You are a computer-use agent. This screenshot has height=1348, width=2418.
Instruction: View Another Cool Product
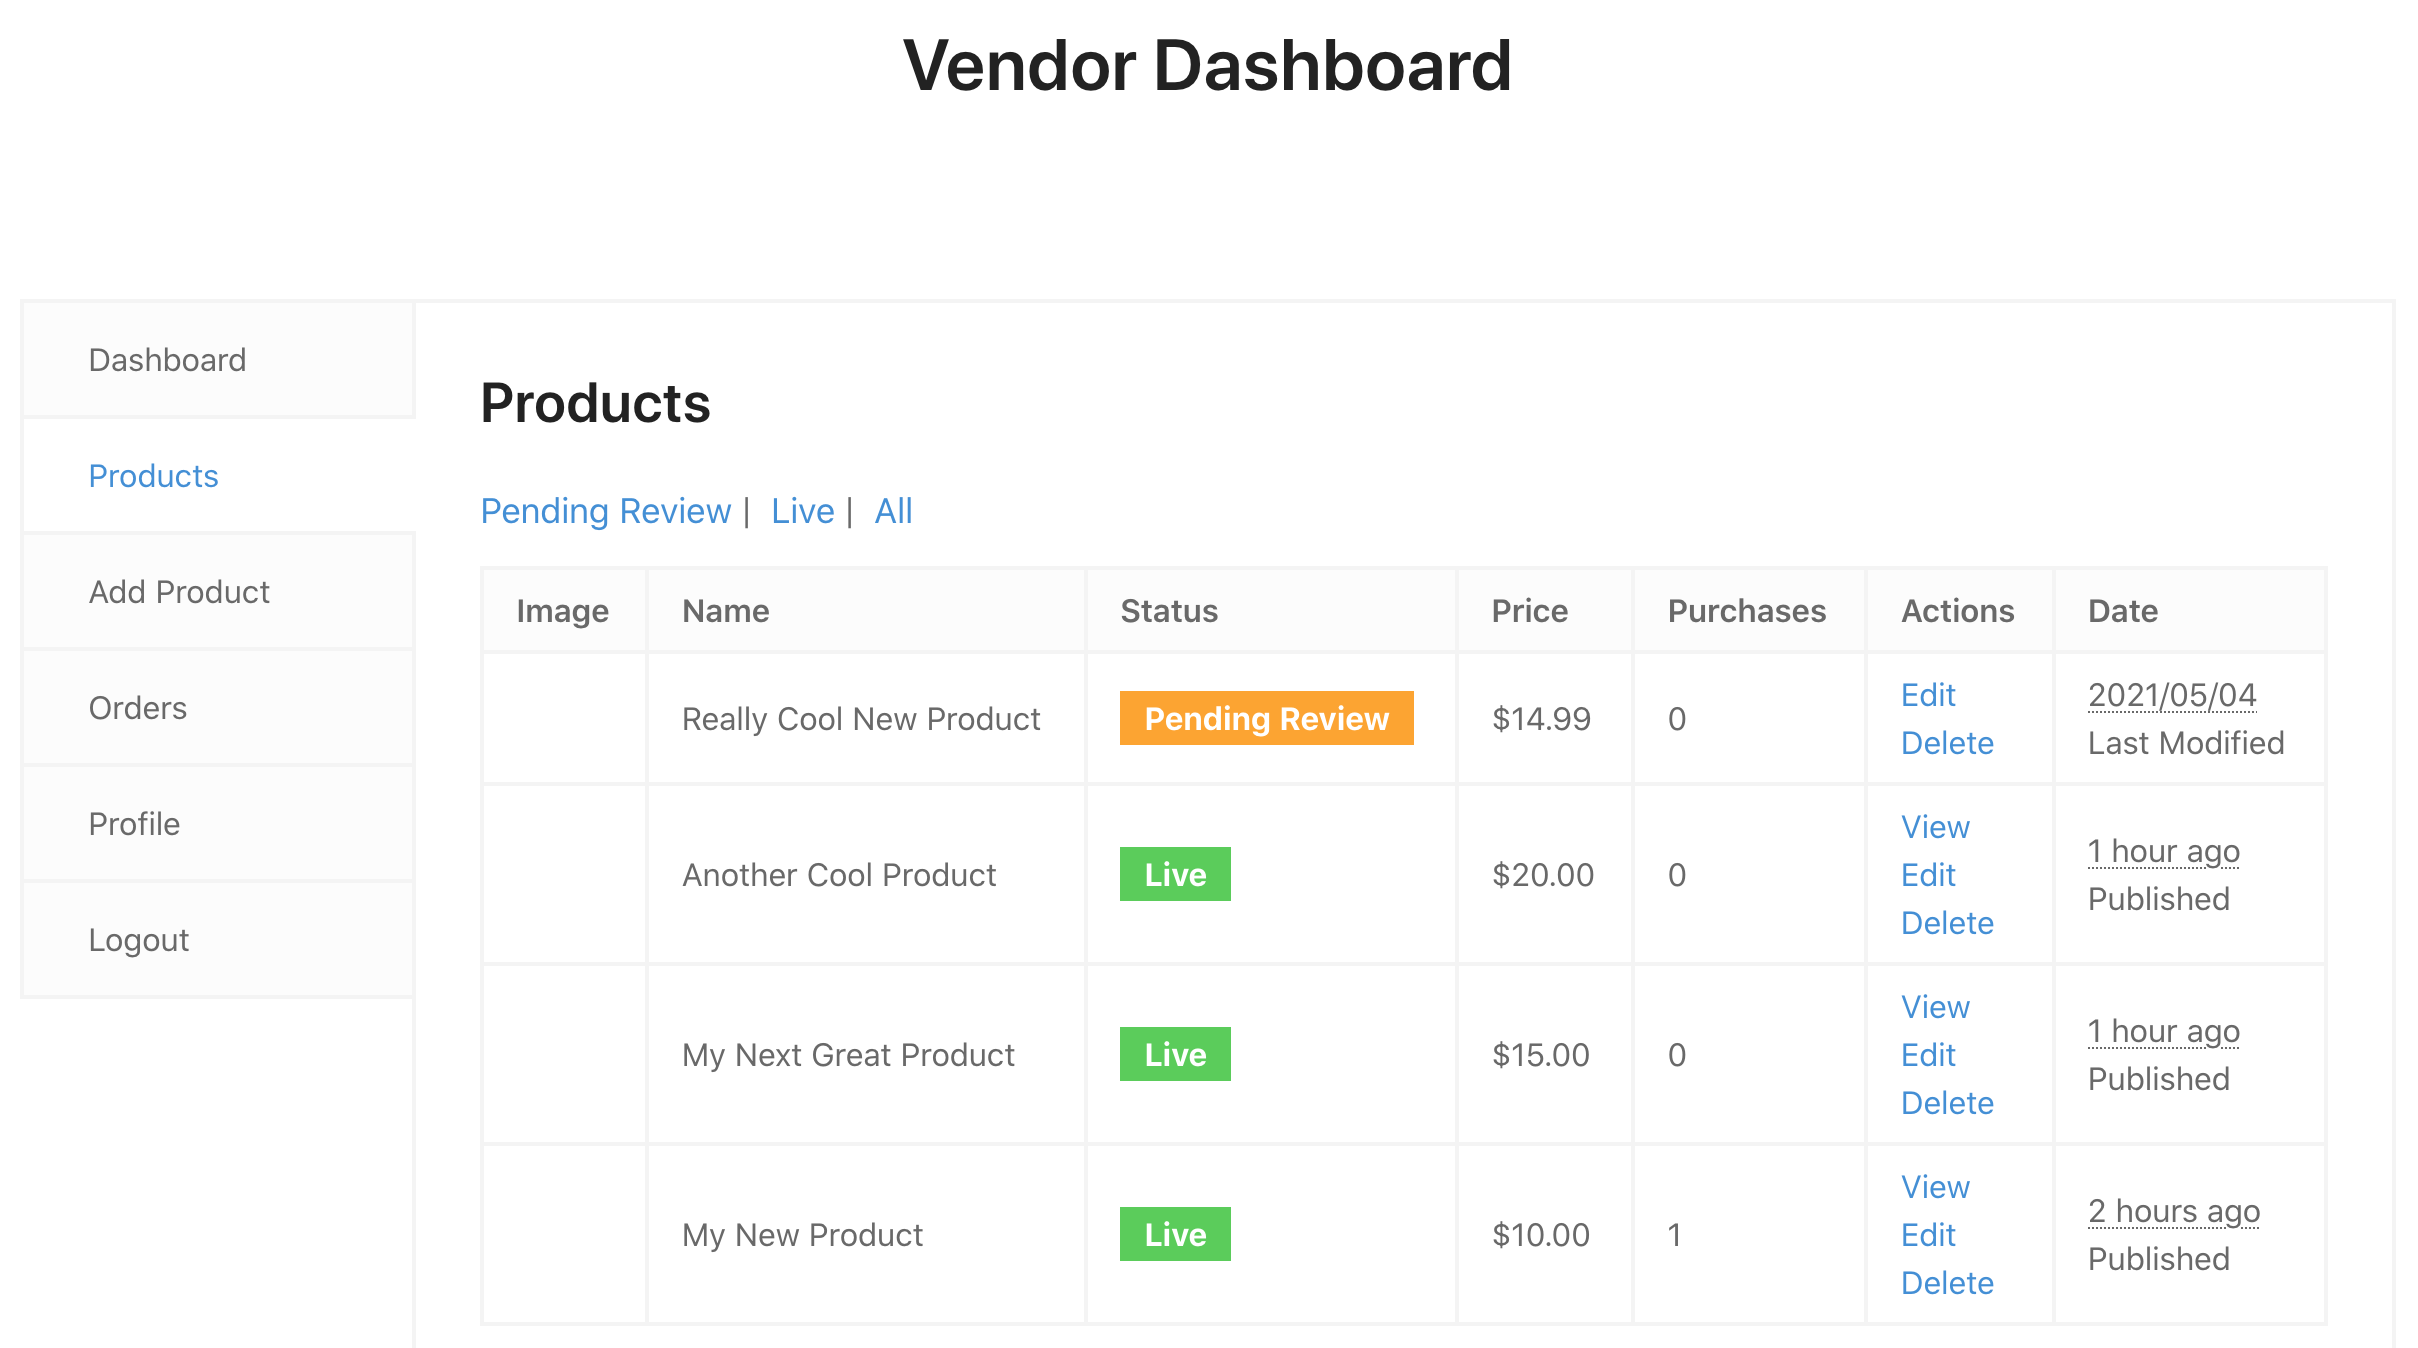pyautogui.click(x=1935, y=827)
